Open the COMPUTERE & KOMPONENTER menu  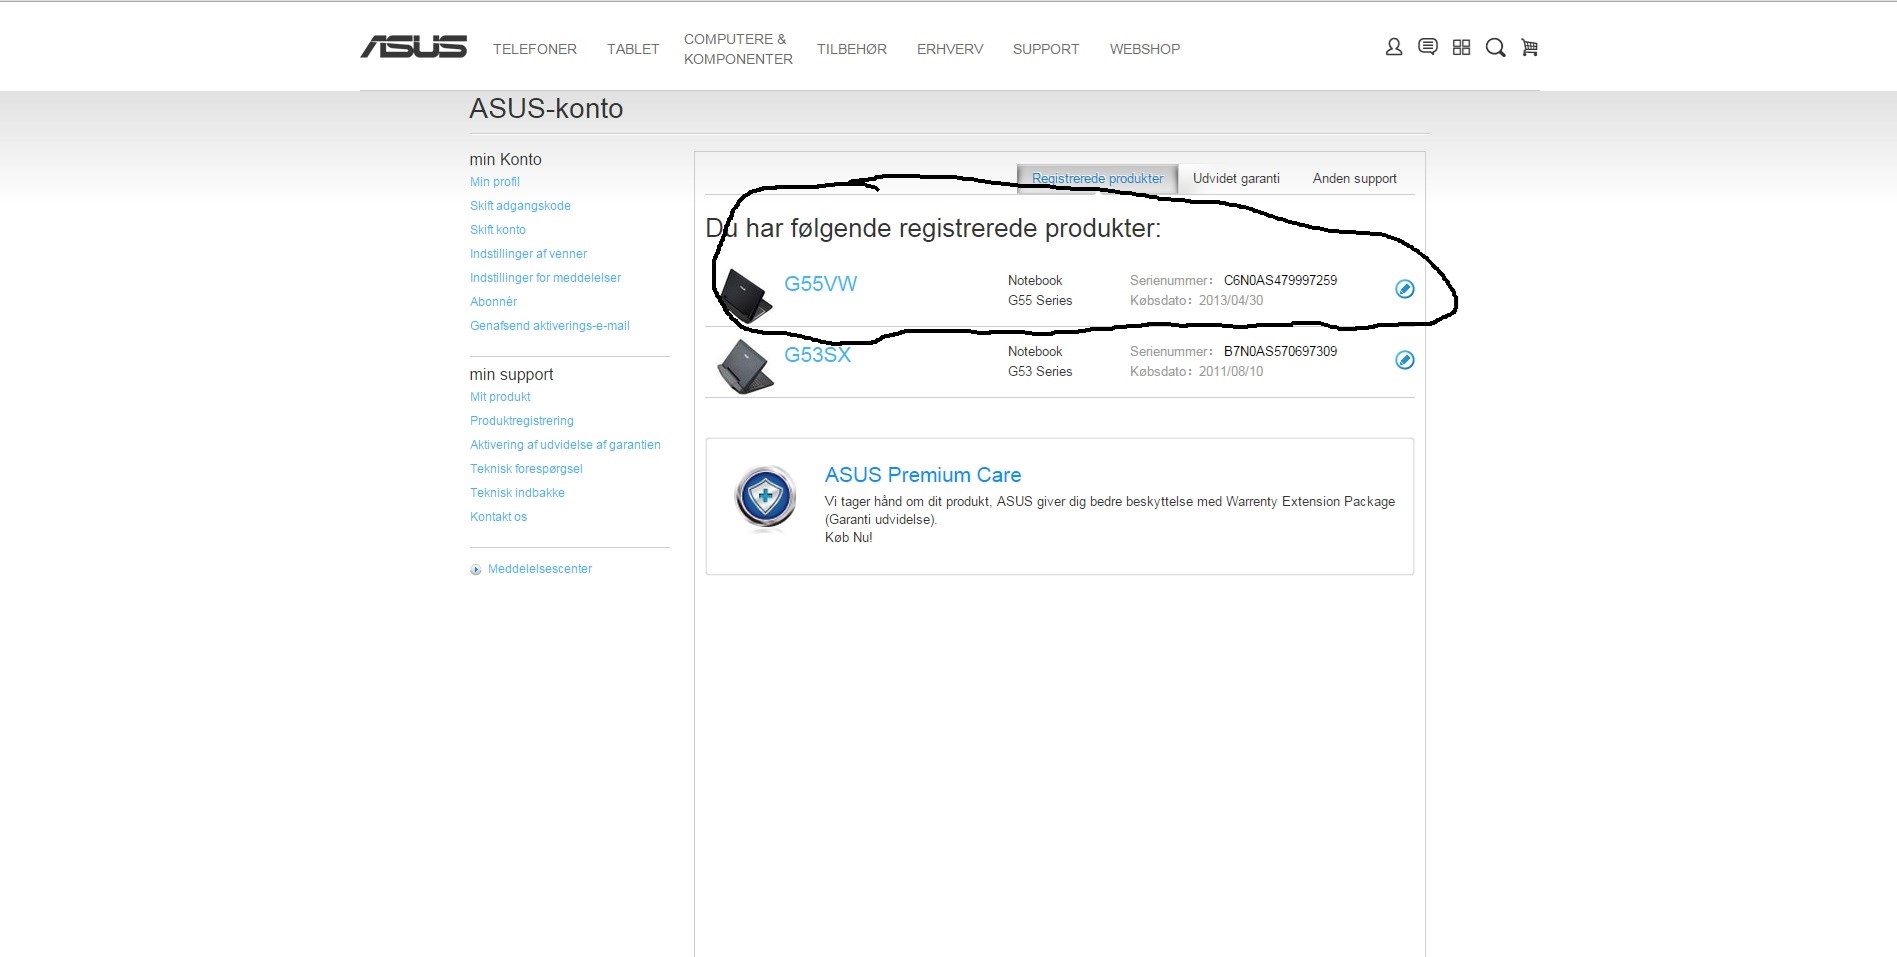click(737, 49)
